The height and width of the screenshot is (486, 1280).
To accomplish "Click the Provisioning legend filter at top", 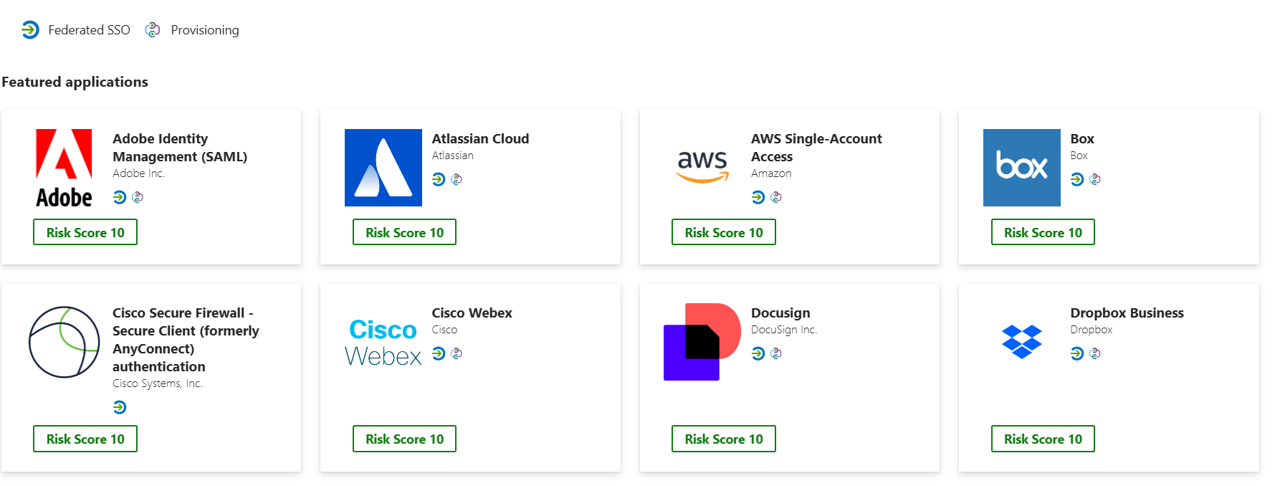I will [192, 30].
